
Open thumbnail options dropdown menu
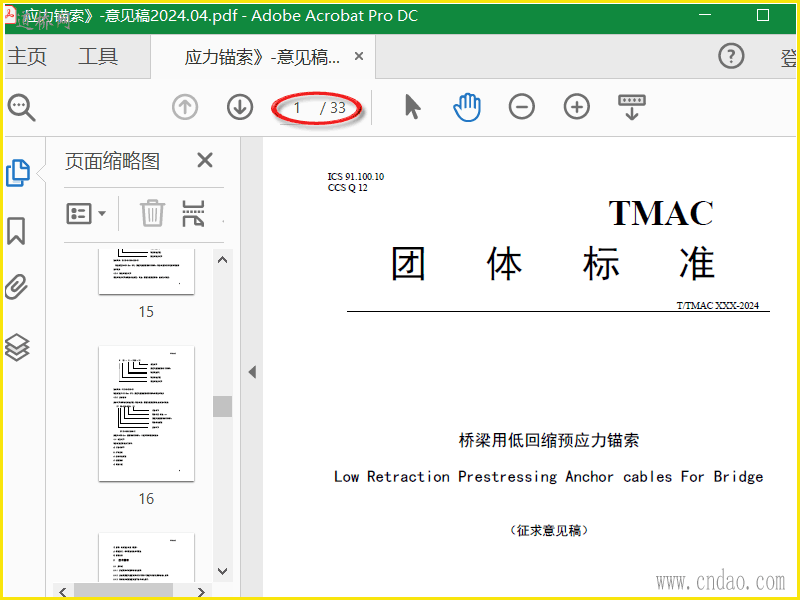pyautogui.click(x=86, y=213)
